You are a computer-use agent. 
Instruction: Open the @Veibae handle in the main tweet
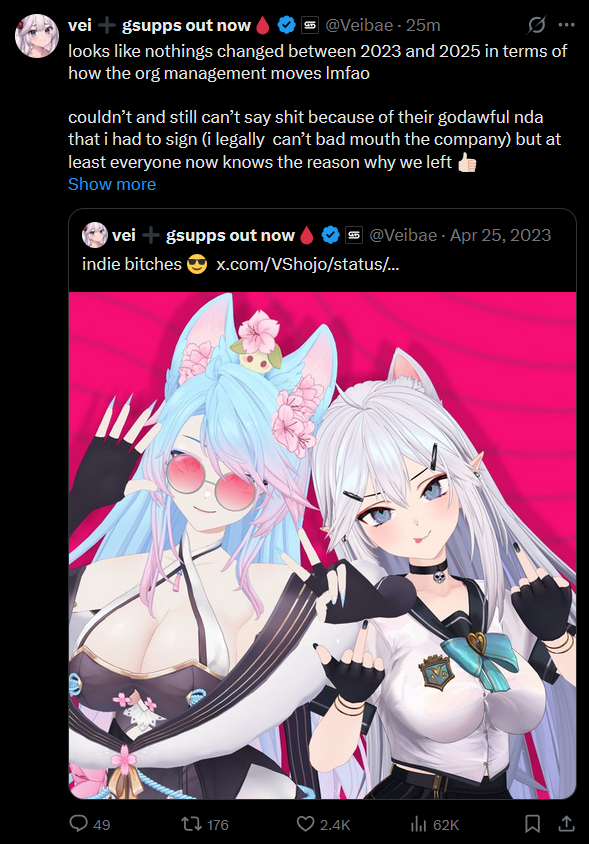tap(360, 25)
